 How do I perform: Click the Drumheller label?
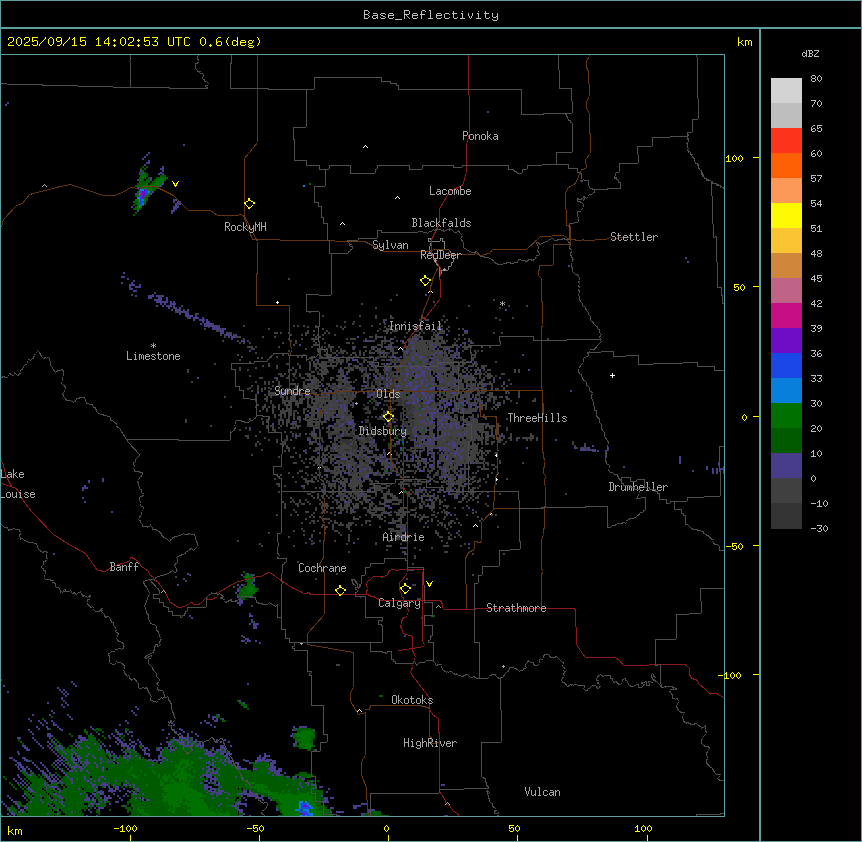pyautogui.click(x=638, y=487)
